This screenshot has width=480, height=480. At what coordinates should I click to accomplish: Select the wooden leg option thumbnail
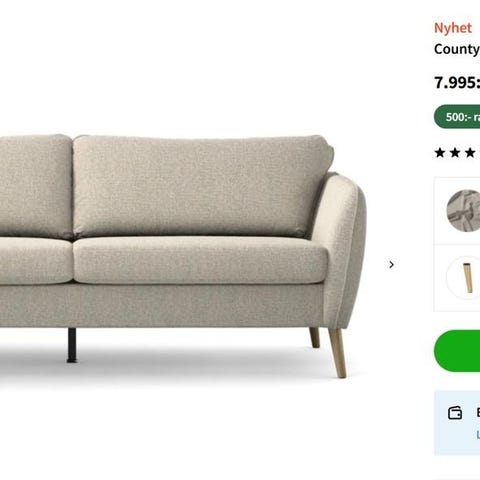tap(464, 277)
